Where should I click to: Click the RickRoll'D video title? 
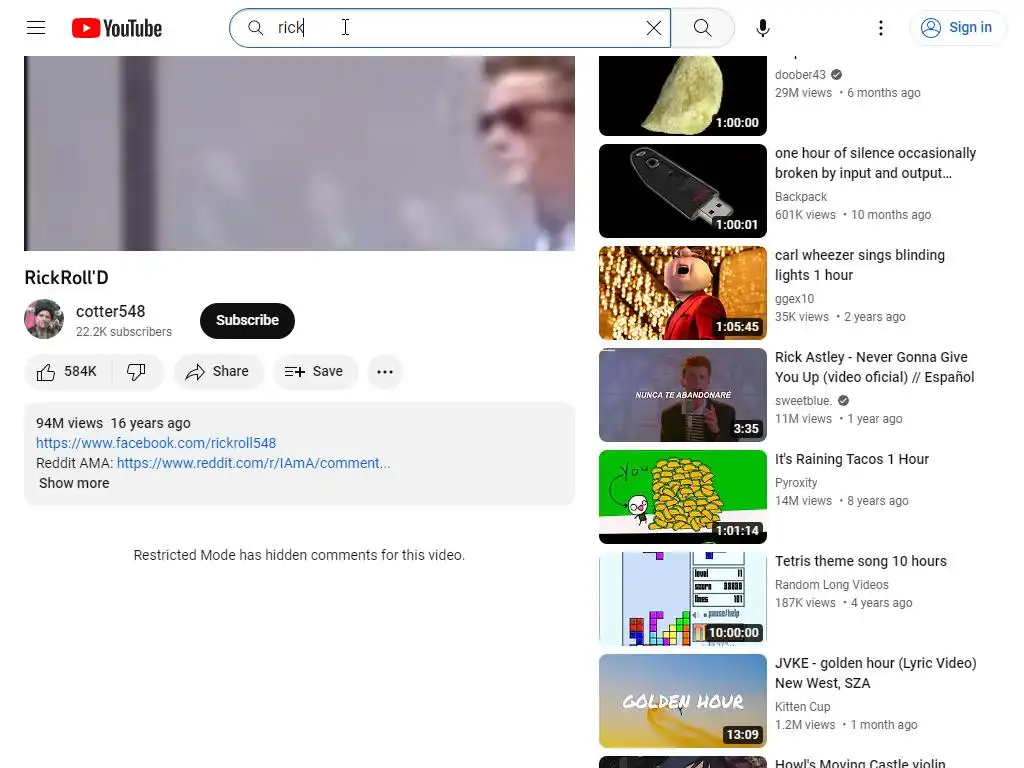pyautogui.click(x=67, y=278)
